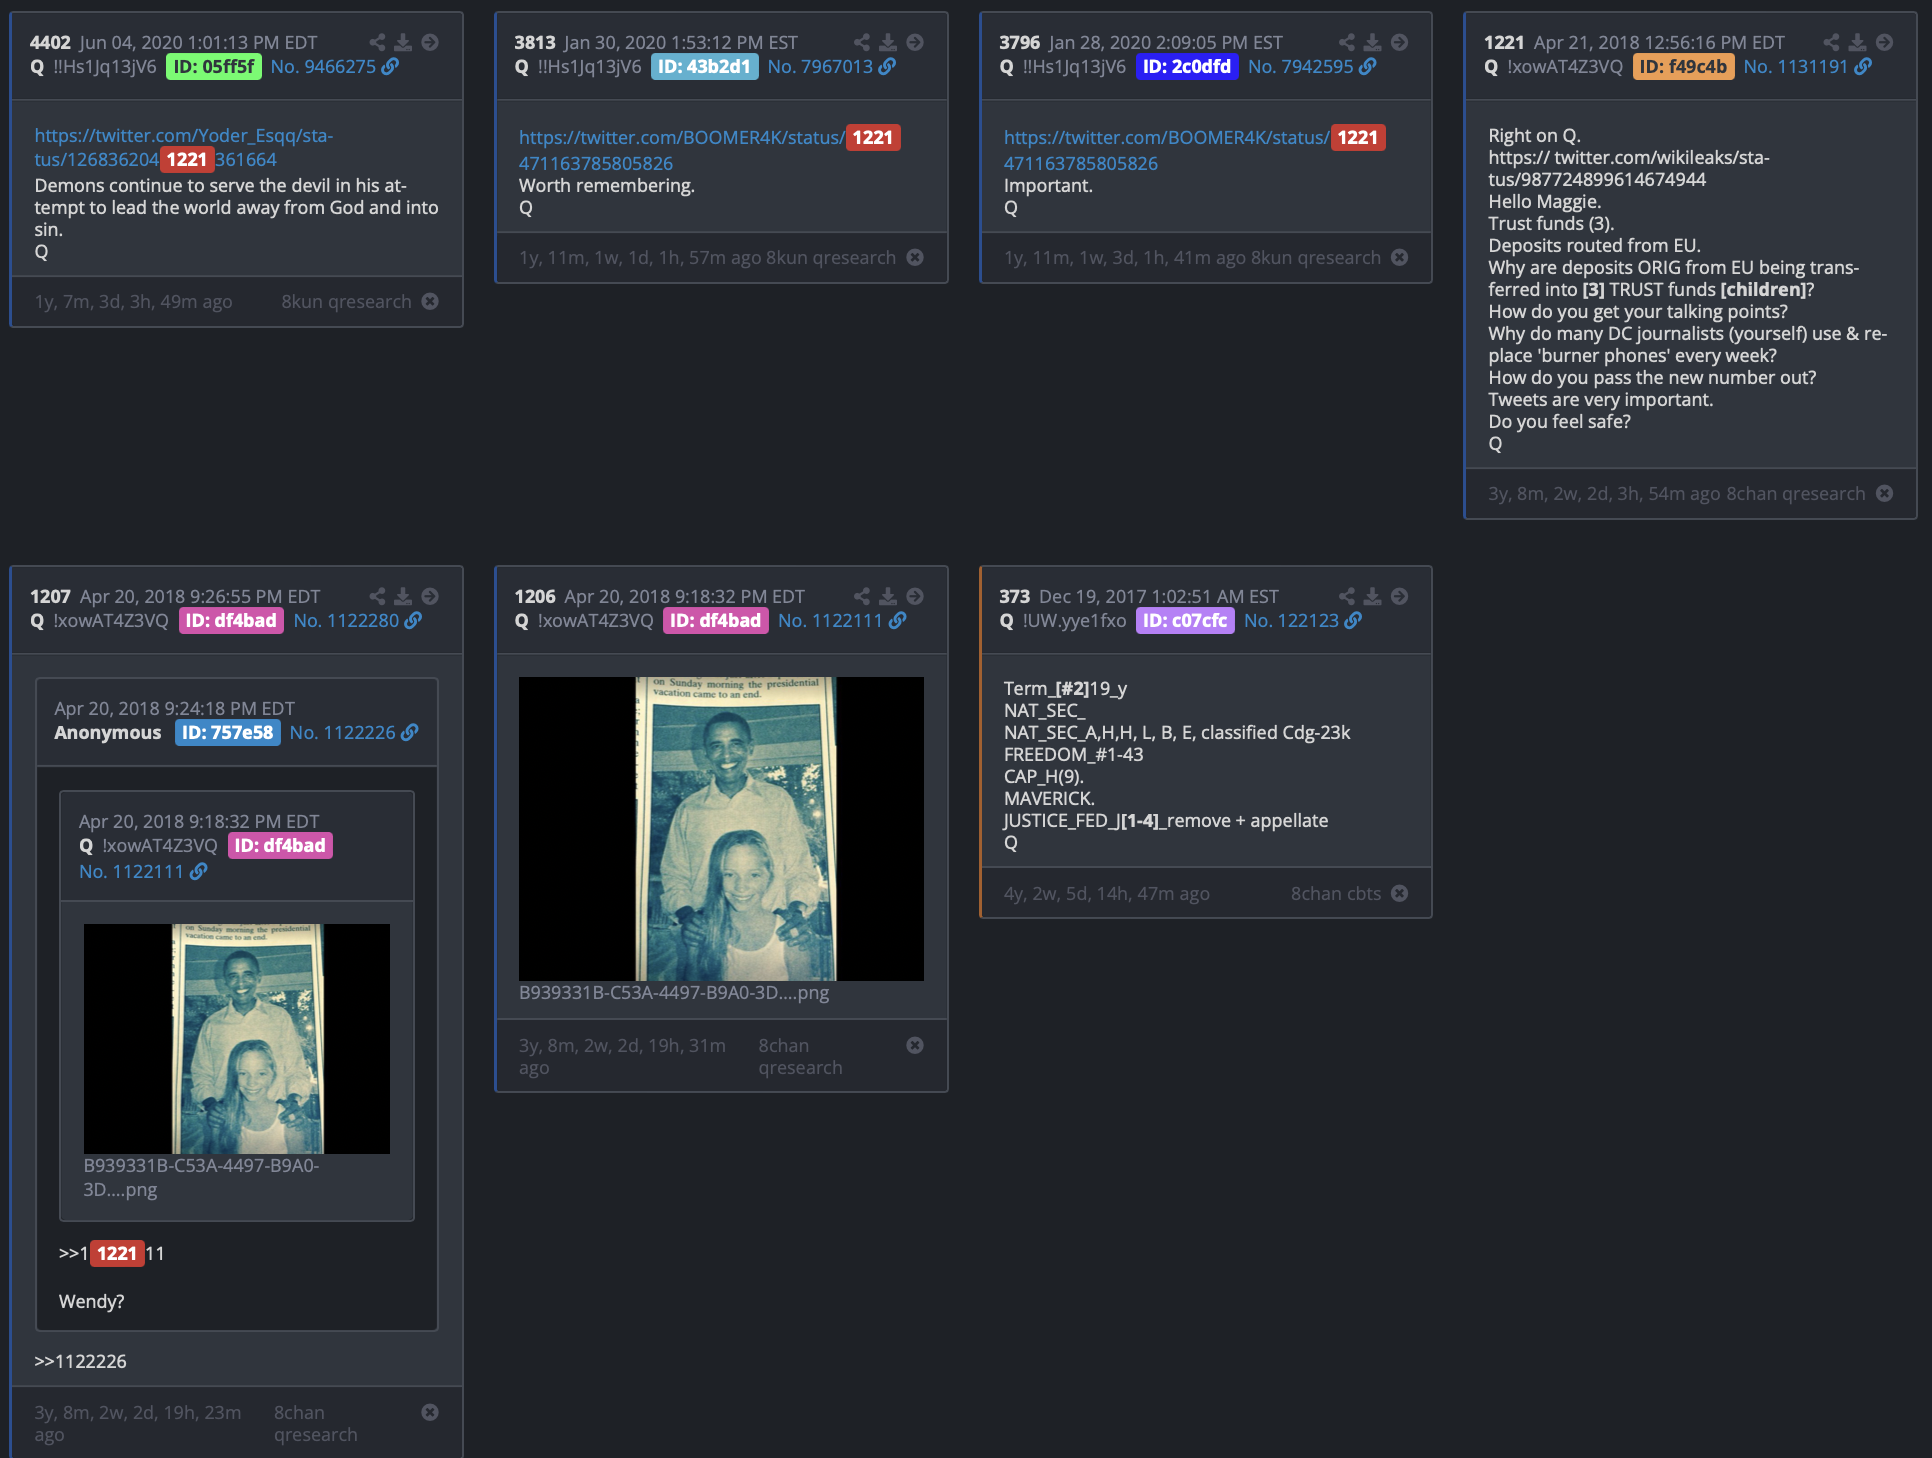Image resolution: width=1932 pixels, height=1458 pixels.
Task: Click purple ID: c07cfc badge
Action: (x=1185, y=620)
